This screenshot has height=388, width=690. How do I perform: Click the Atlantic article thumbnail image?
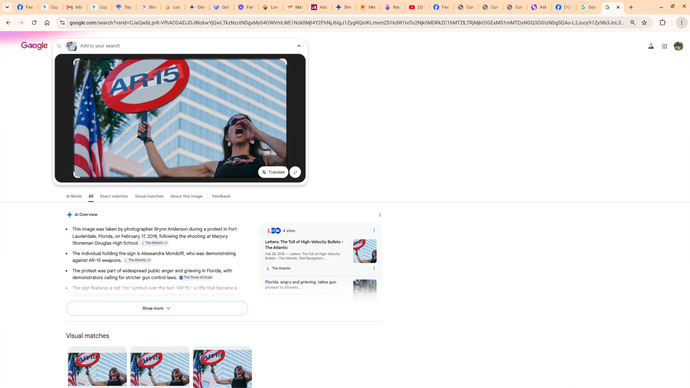click(x=365, y=251)
